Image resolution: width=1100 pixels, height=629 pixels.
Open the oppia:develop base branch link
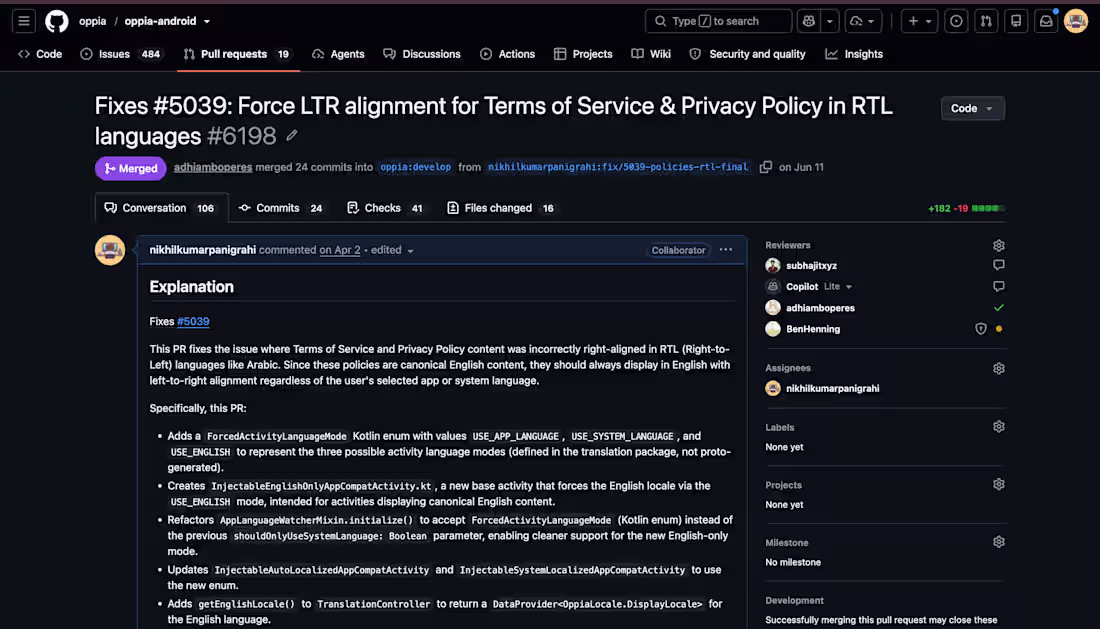coord(415,167)
